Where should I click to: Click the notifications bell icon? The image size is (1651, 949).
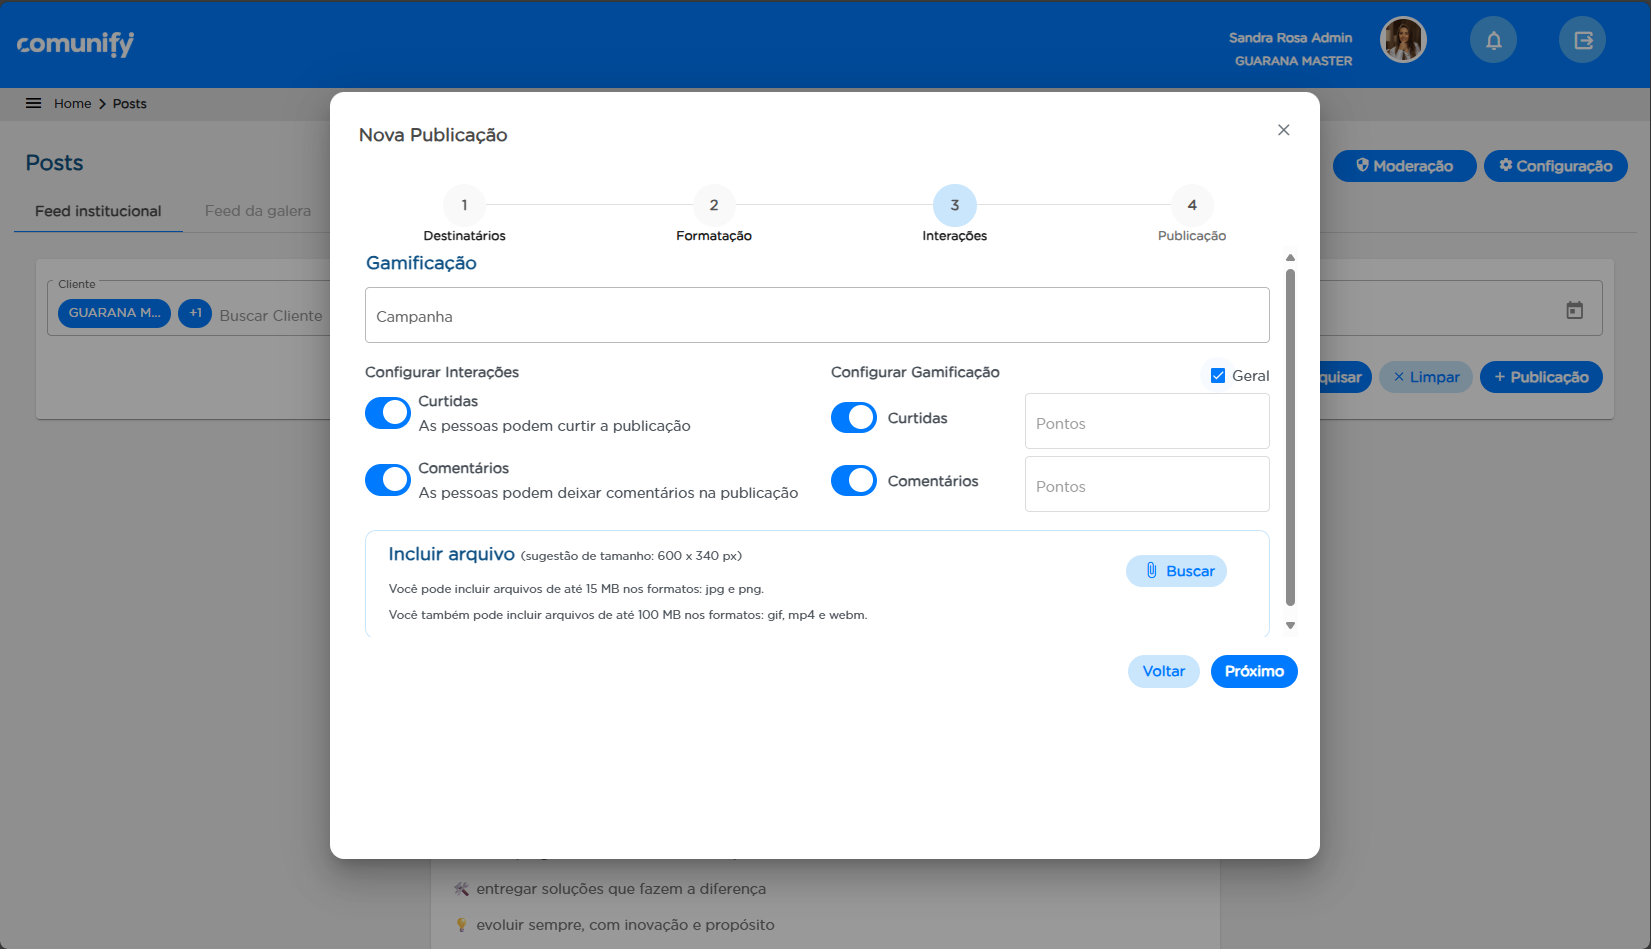point(1493,41)
